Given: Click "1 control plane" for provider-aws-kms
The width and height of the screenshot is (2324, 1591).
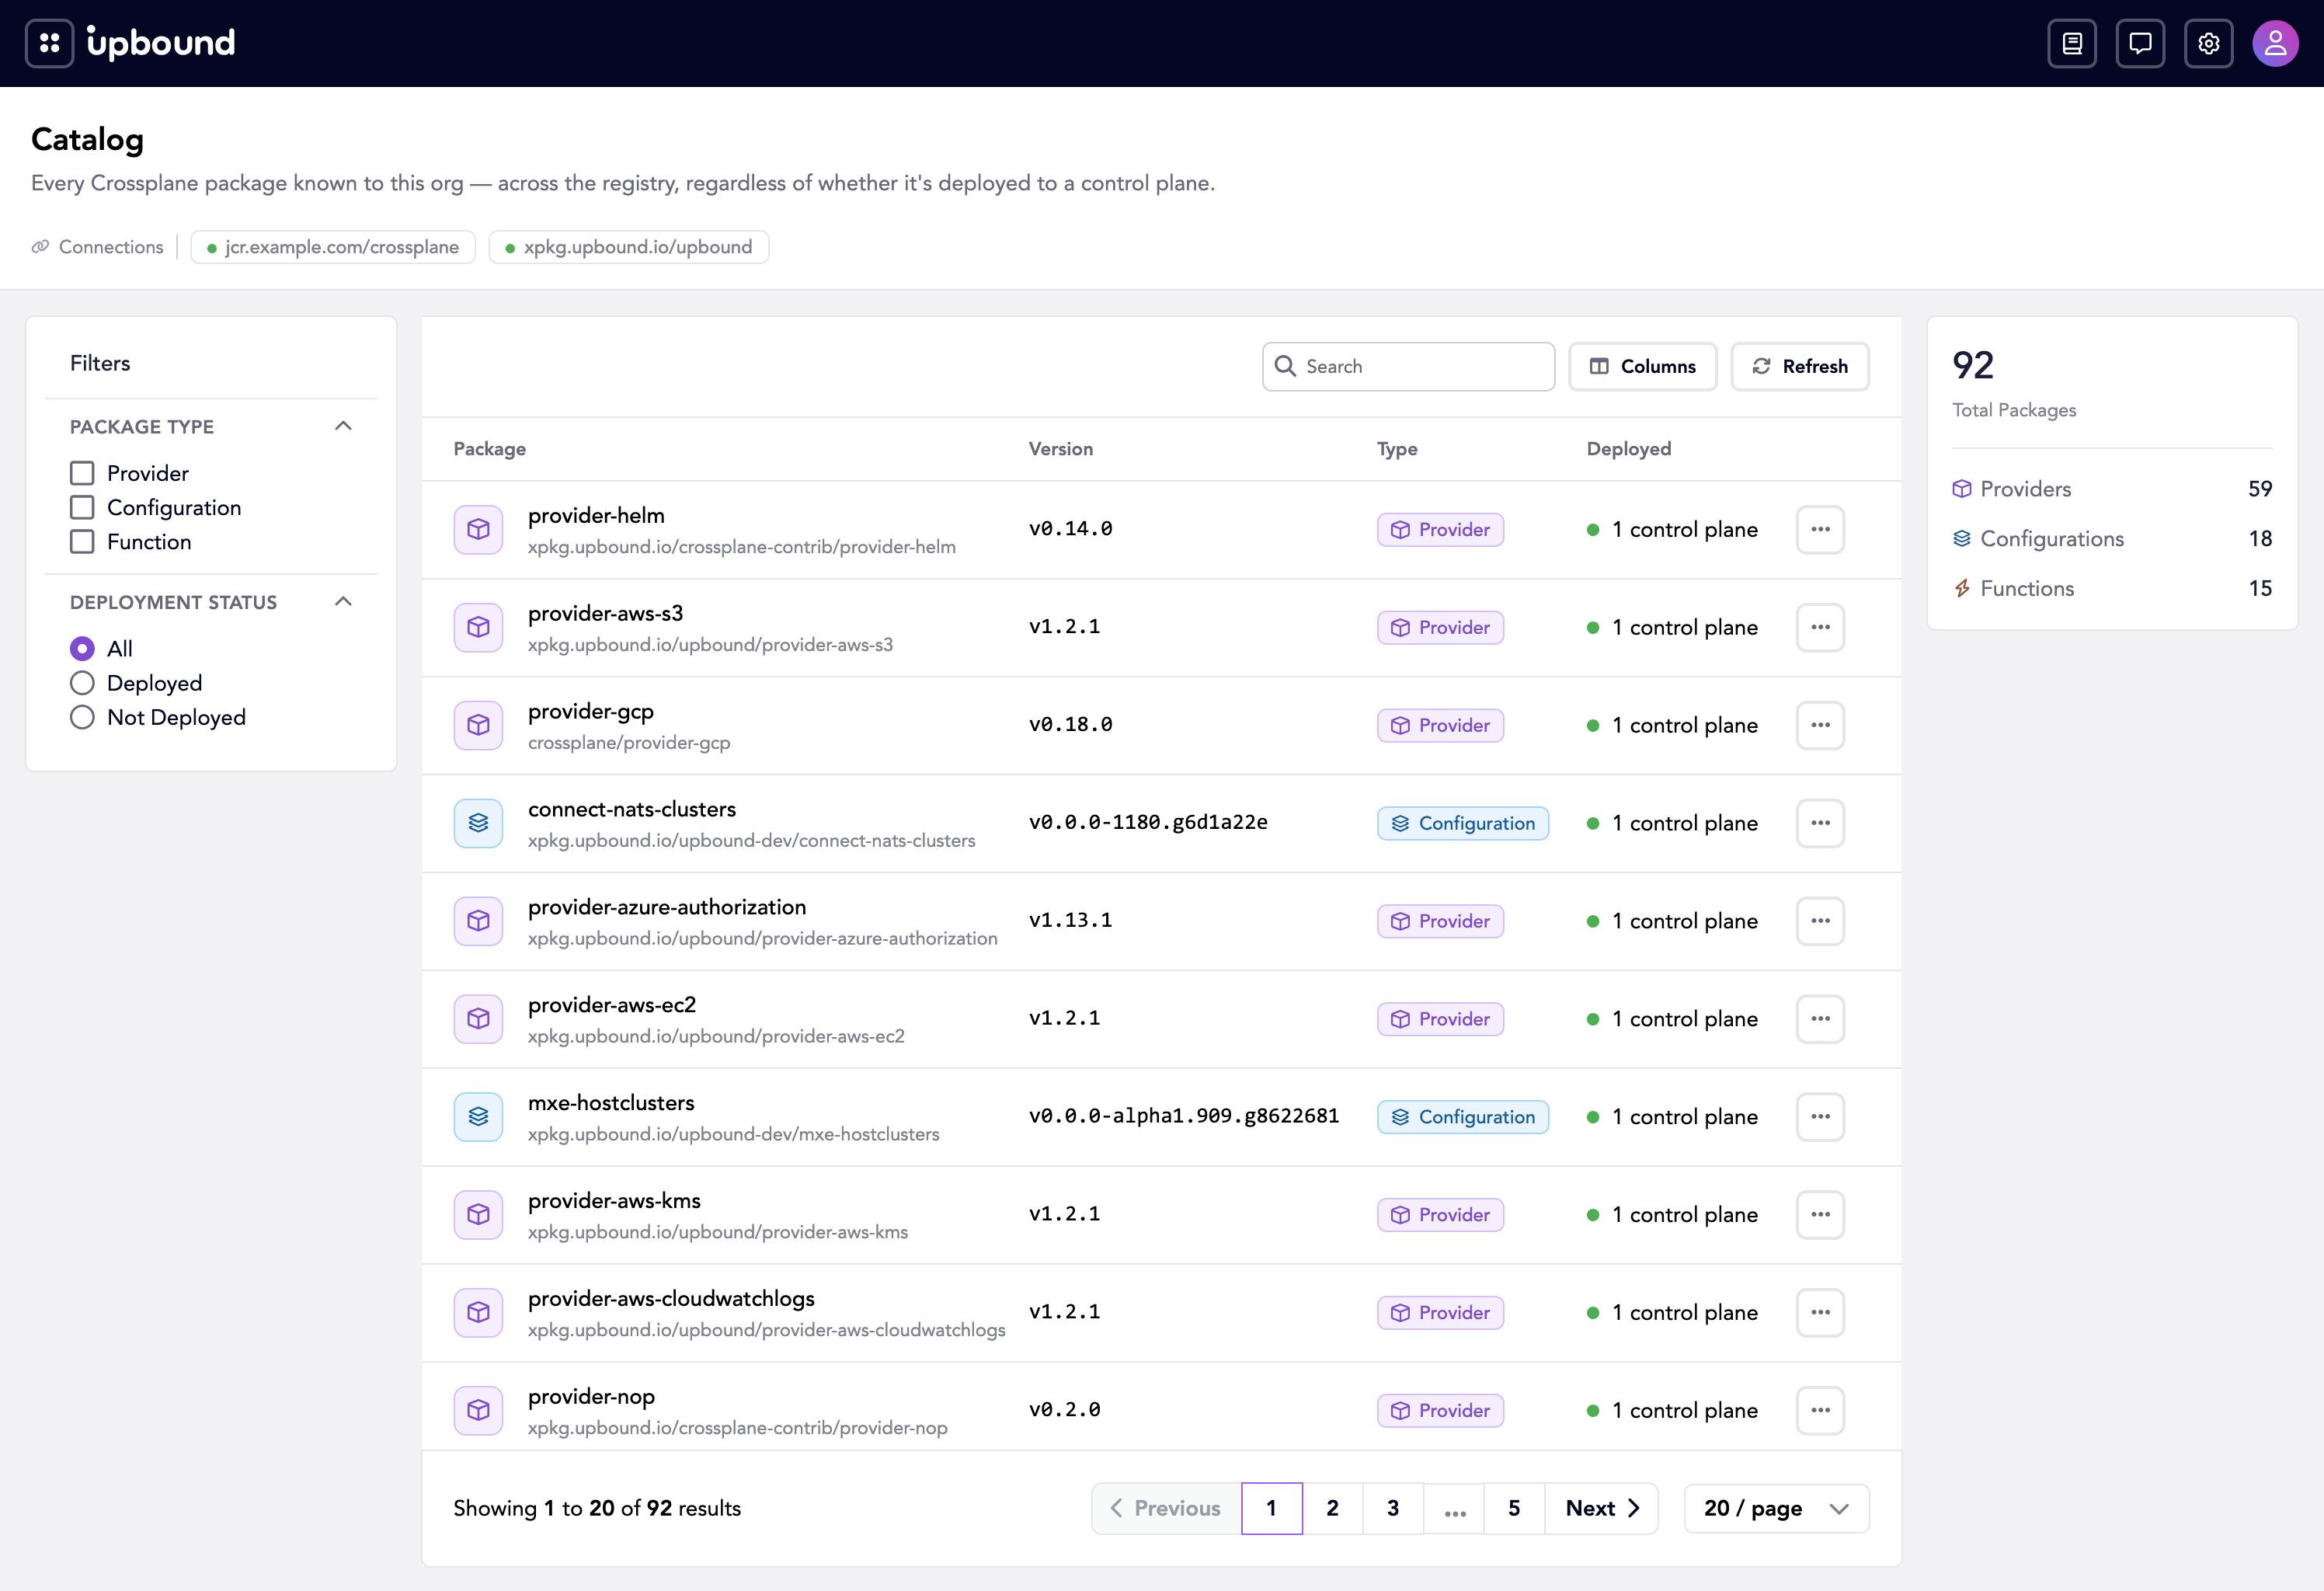Looking at the screenshot, I should click(1684, 1215).
